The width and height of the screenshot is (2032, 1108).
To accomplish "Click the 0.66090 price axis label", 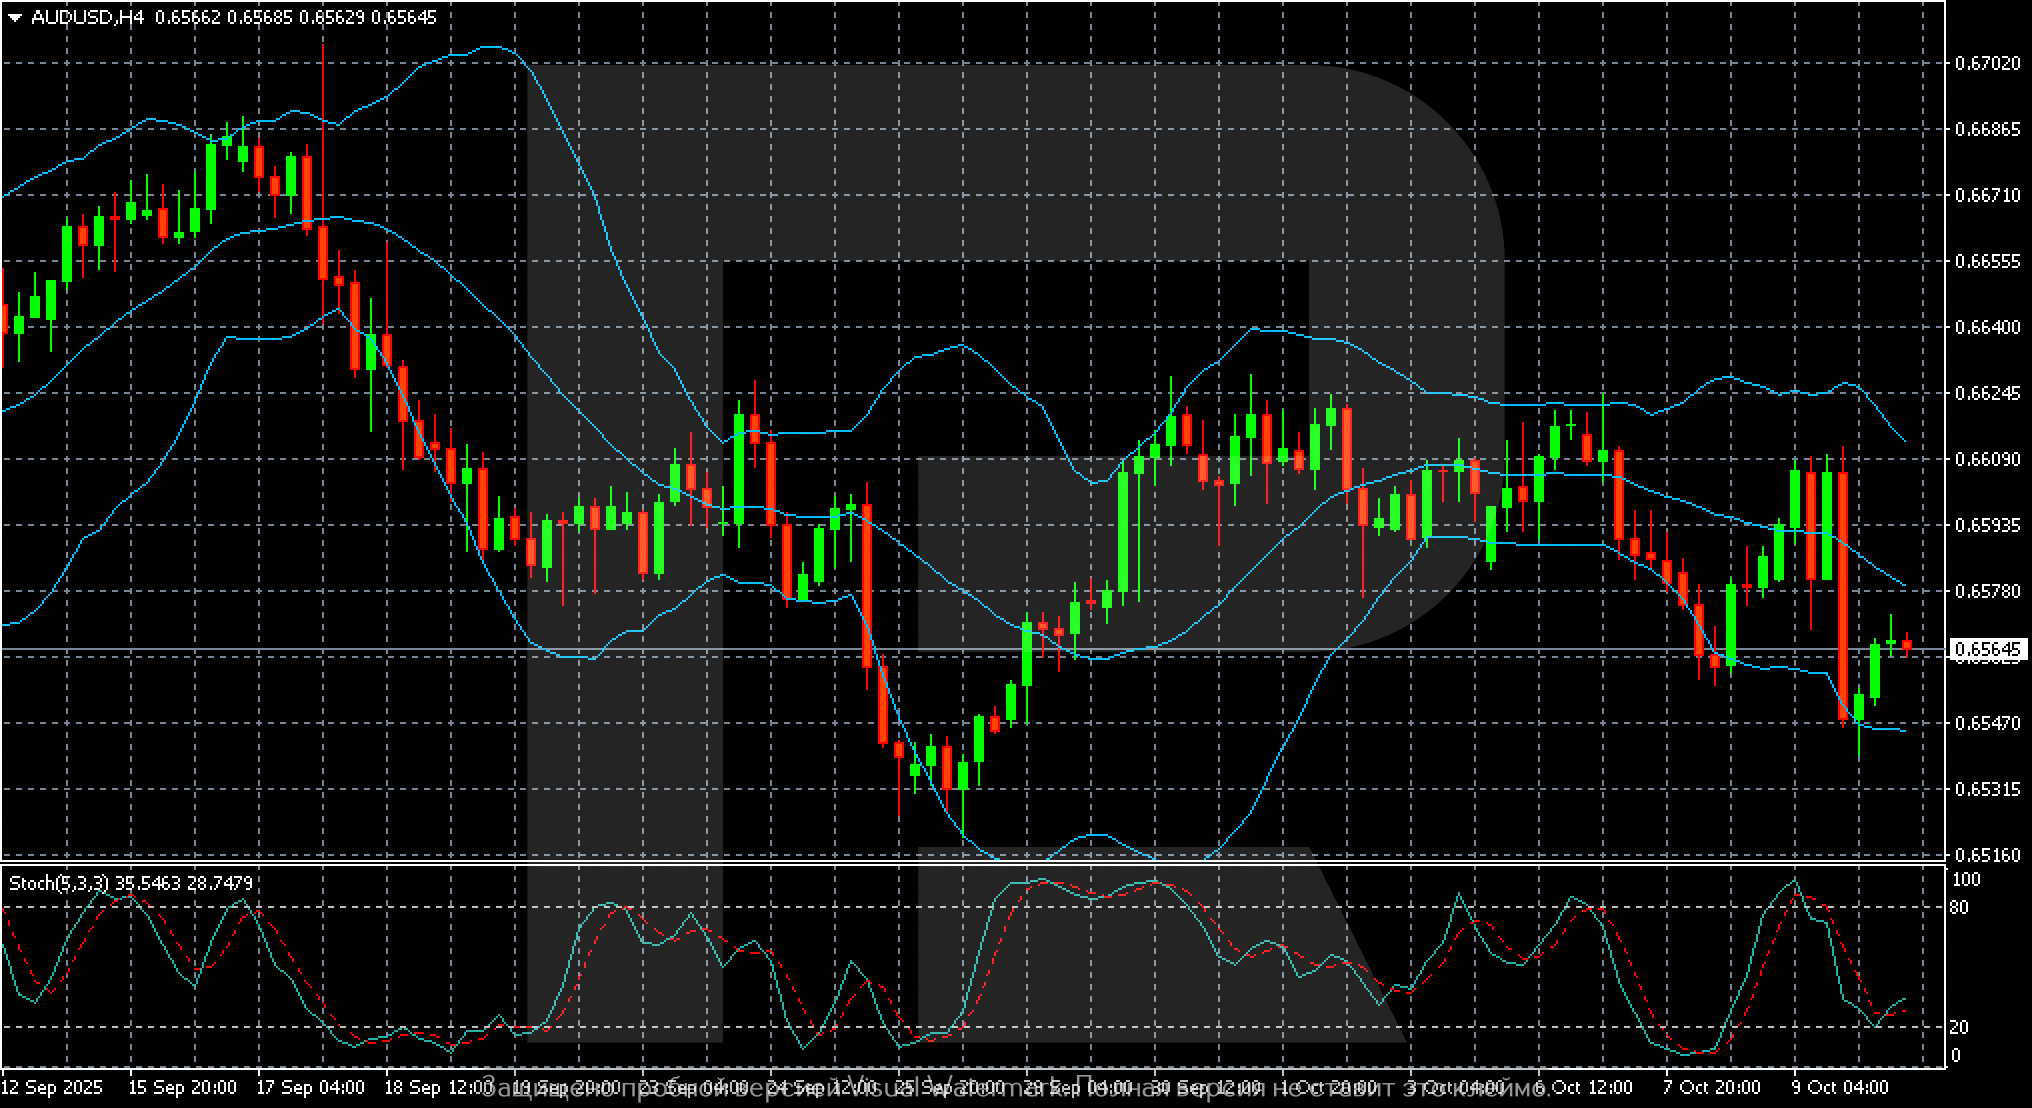I will (x=1986, y=459).
